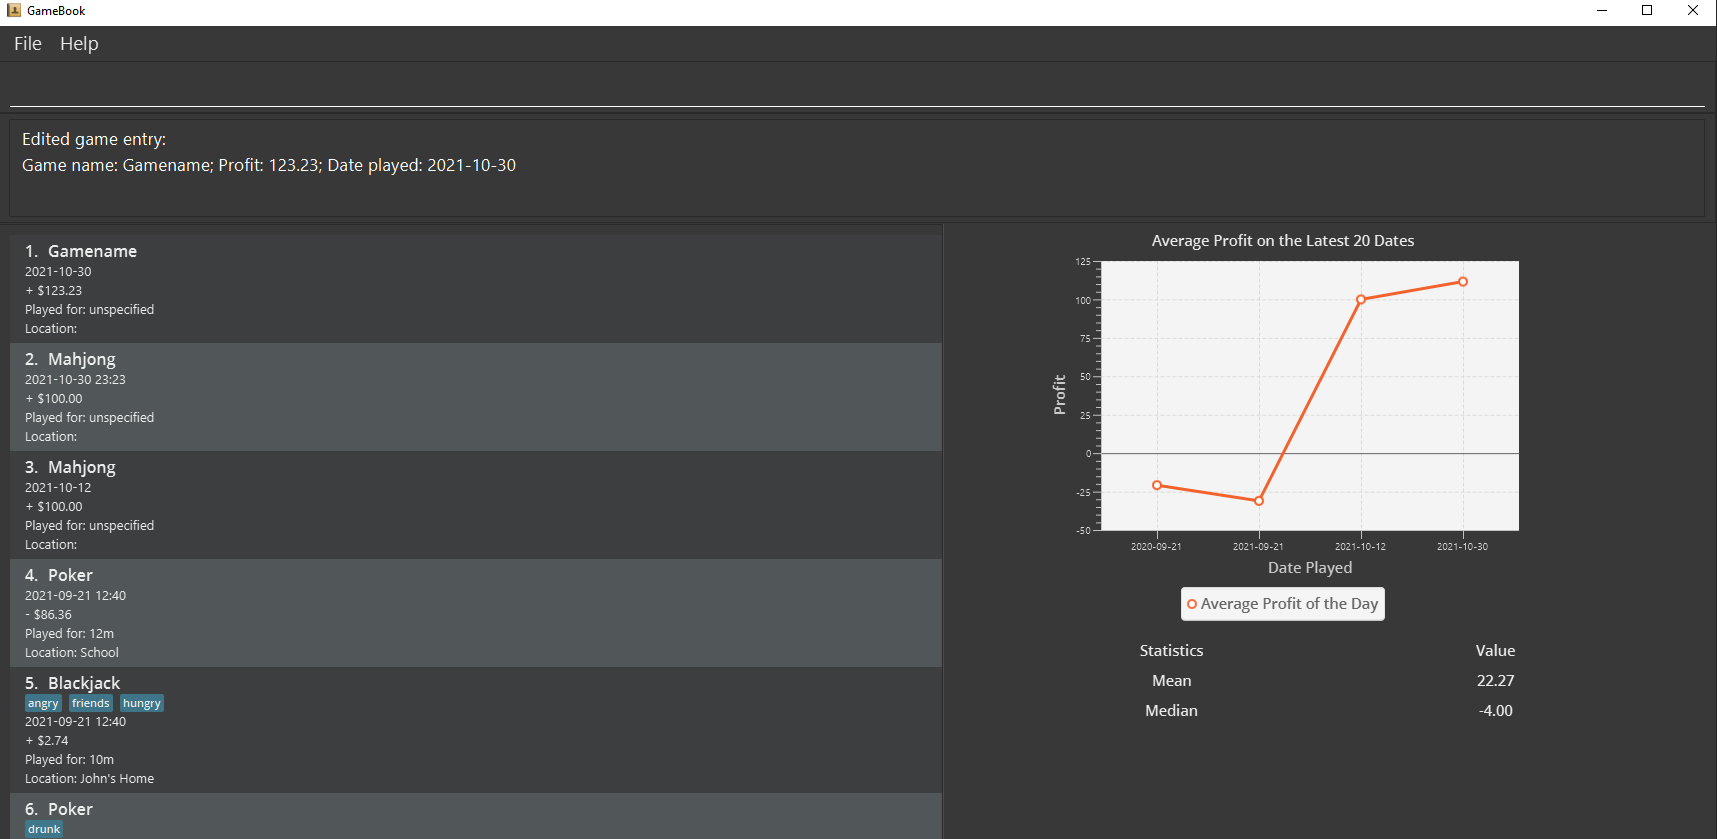This screenshot has width=1717, height=839.
Task: Click the Date Played axis label
Action: click(1310, 568)
